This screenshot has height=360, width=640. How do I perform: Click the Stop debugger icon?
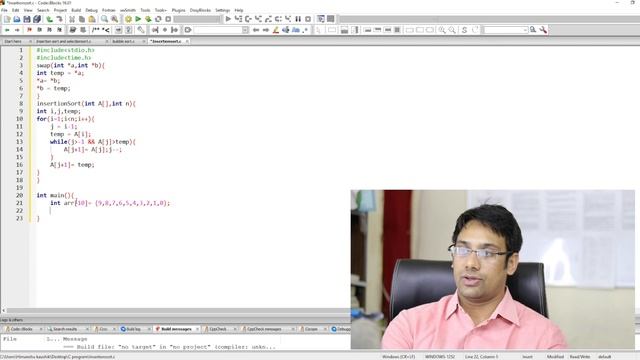308,19
